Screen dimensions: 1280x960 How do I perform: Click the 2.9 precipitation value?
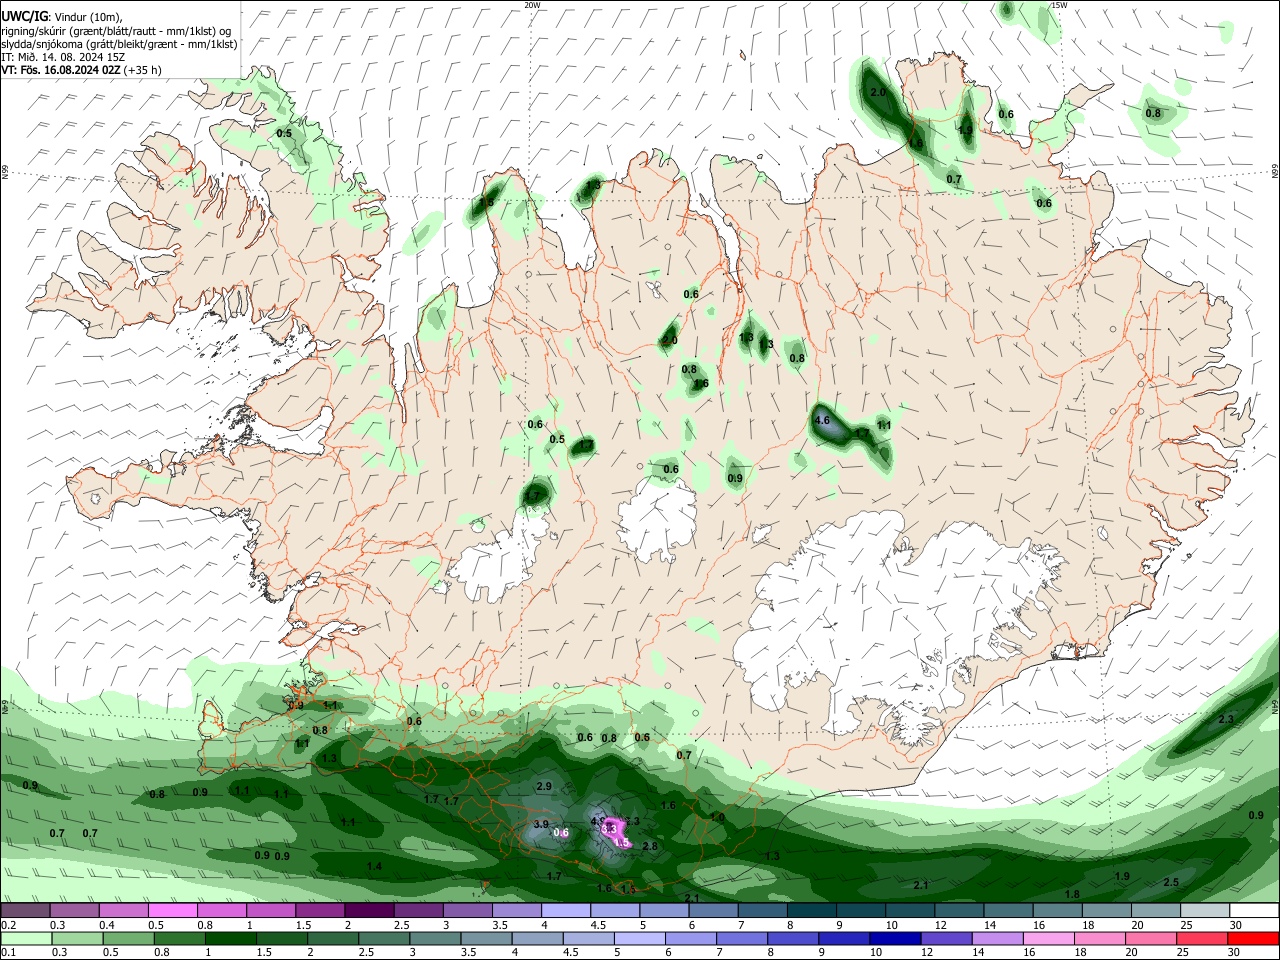(544, 787)
